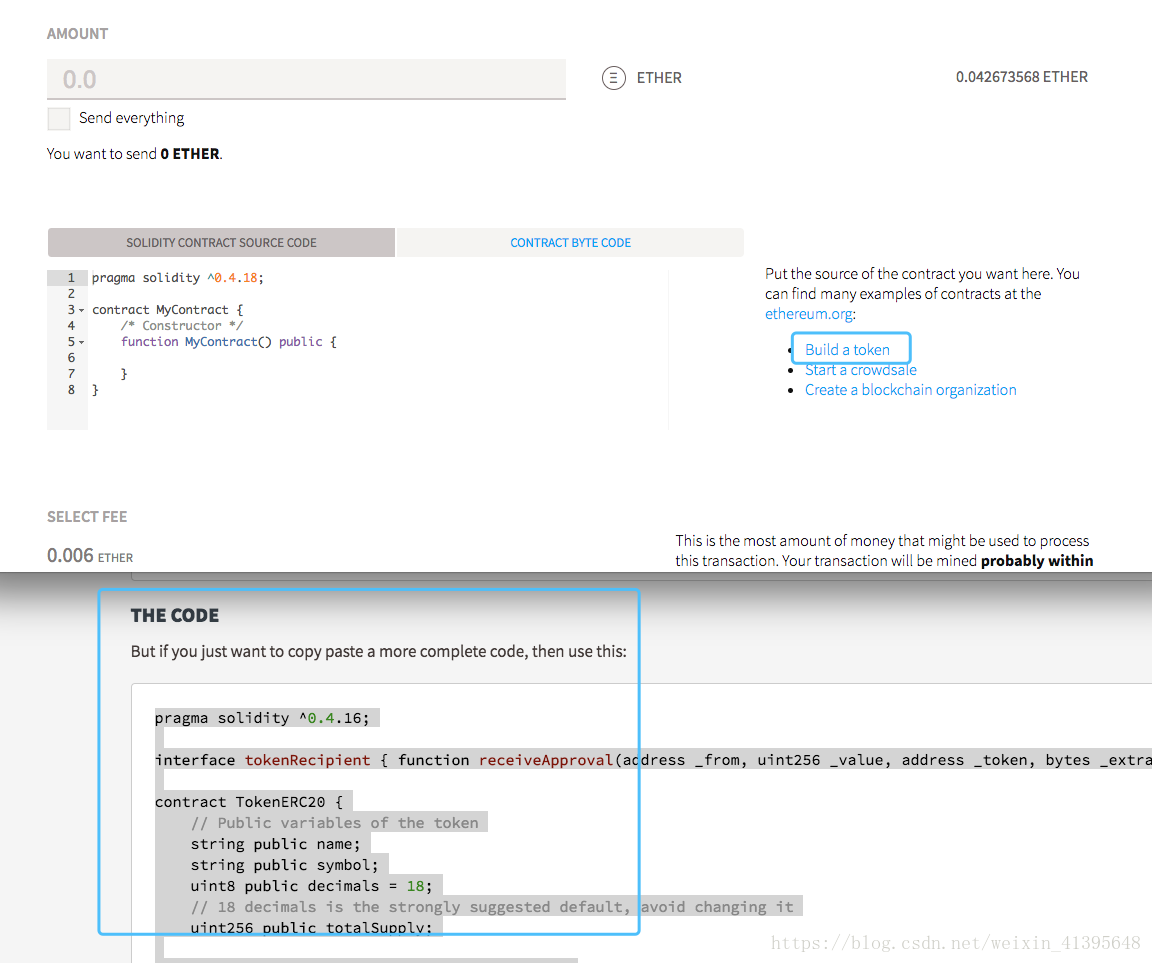Click the Public variables comment line
This screenshot has height=963, width=1152.
click(x=334, y=823)
